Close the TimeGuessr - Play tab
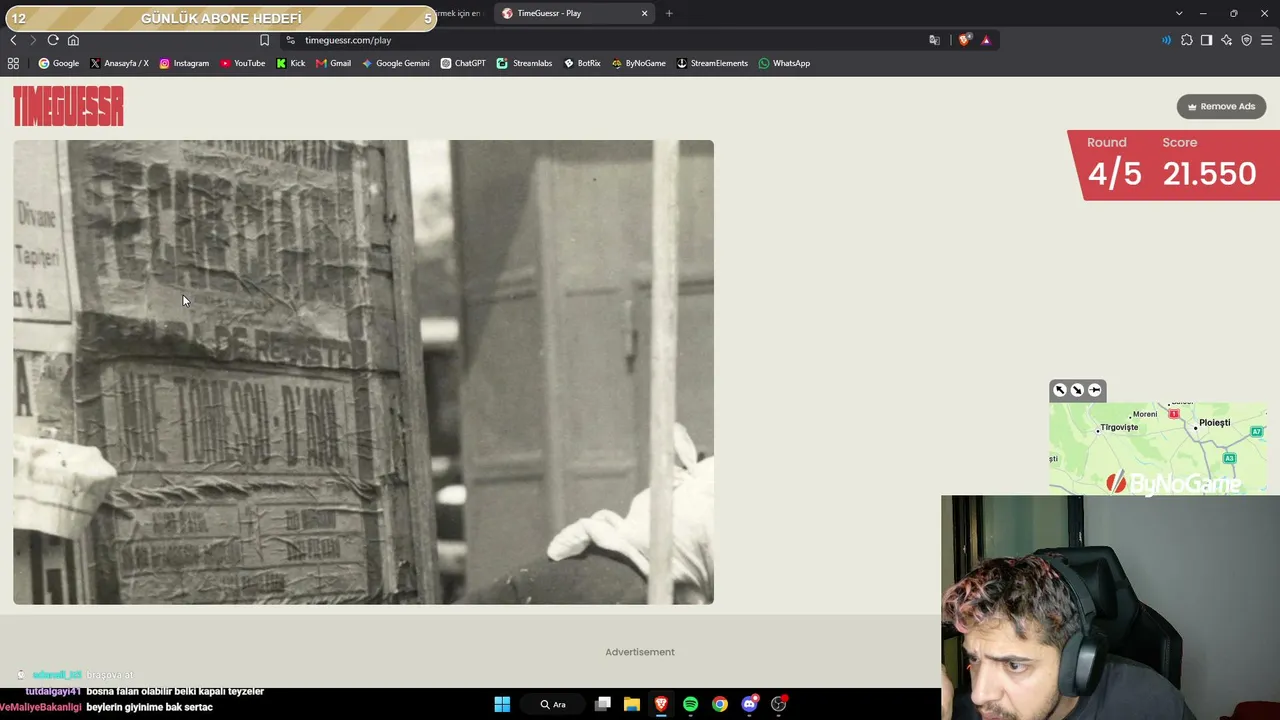 point(644,13)
